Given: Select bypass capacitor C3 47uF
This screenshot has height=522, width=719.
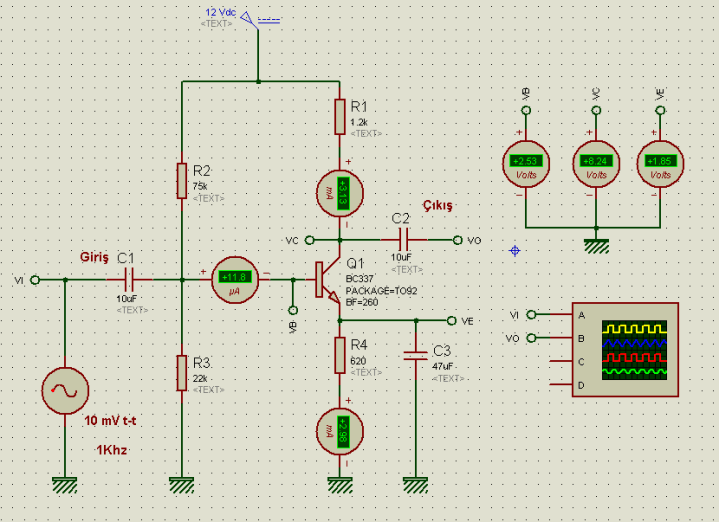Looking at the screenshot, I should [x=415, y=353].
